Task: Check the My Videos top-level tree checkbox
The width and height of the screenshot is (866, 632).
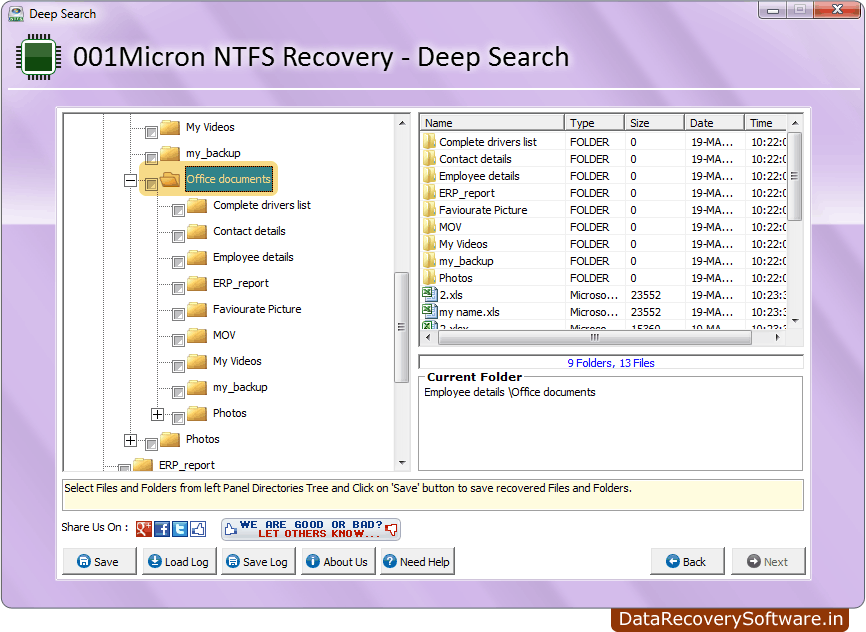Action: 151,133
